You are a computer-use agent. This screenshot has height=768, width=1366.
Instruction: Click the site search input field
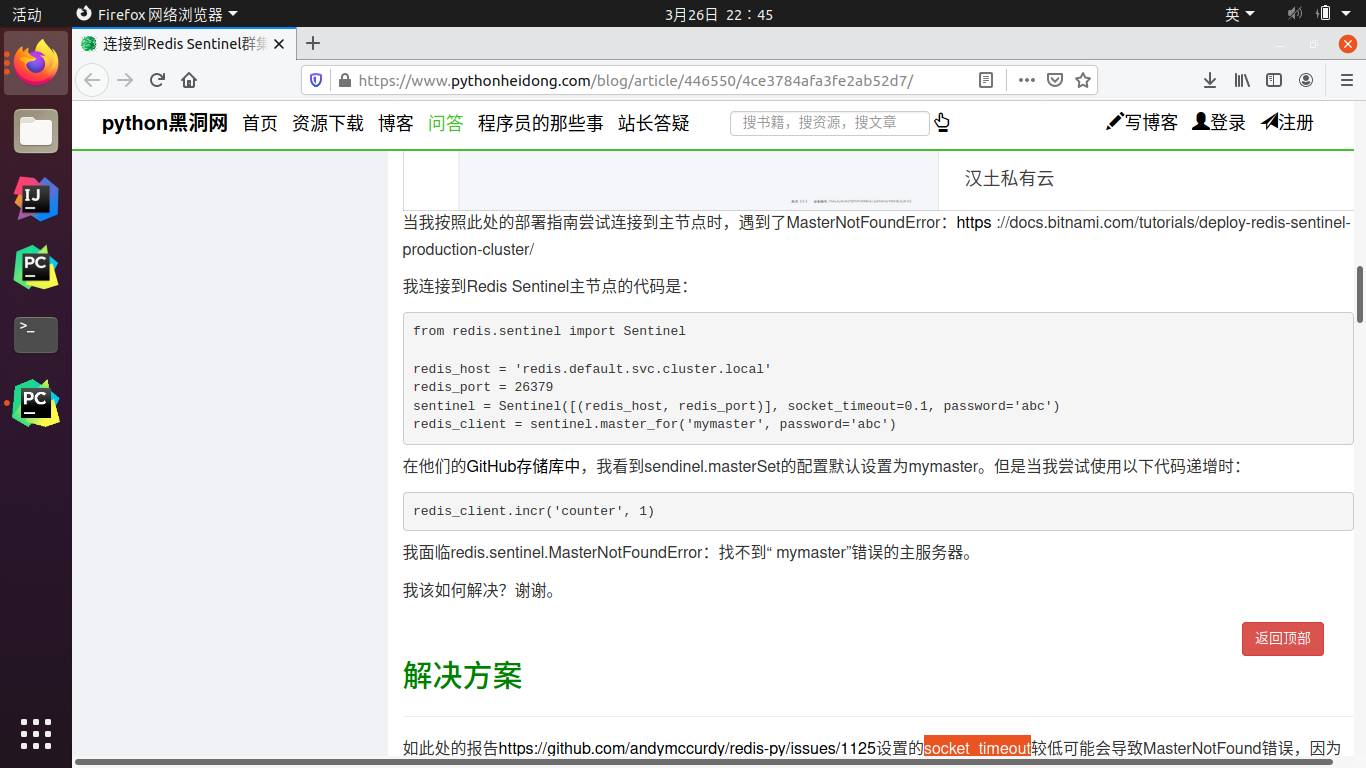coord(830,122)
